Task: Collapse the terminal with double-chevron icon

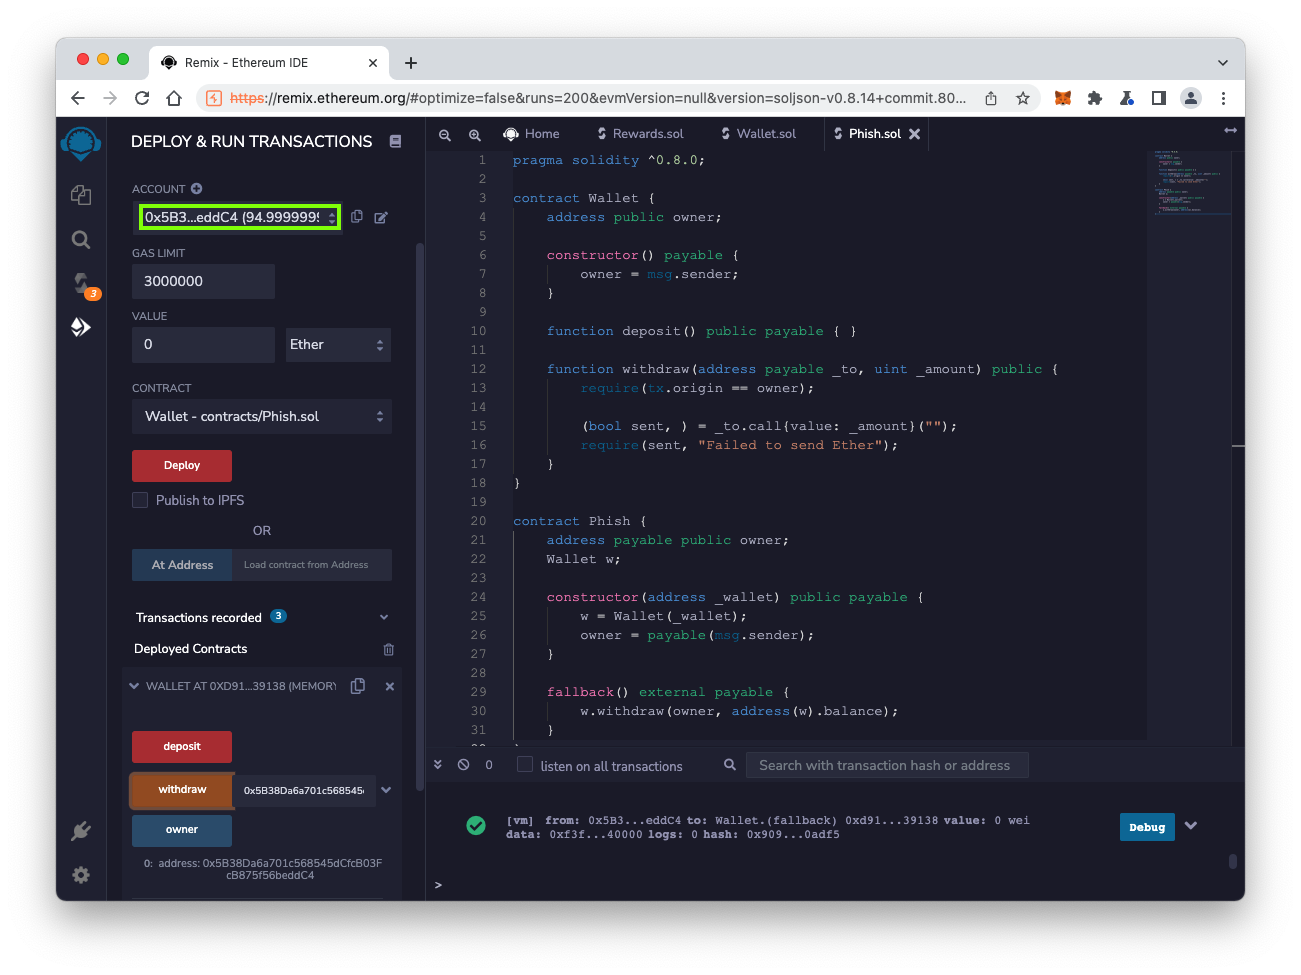Action: pyautogui.click(x=438, y=765)
